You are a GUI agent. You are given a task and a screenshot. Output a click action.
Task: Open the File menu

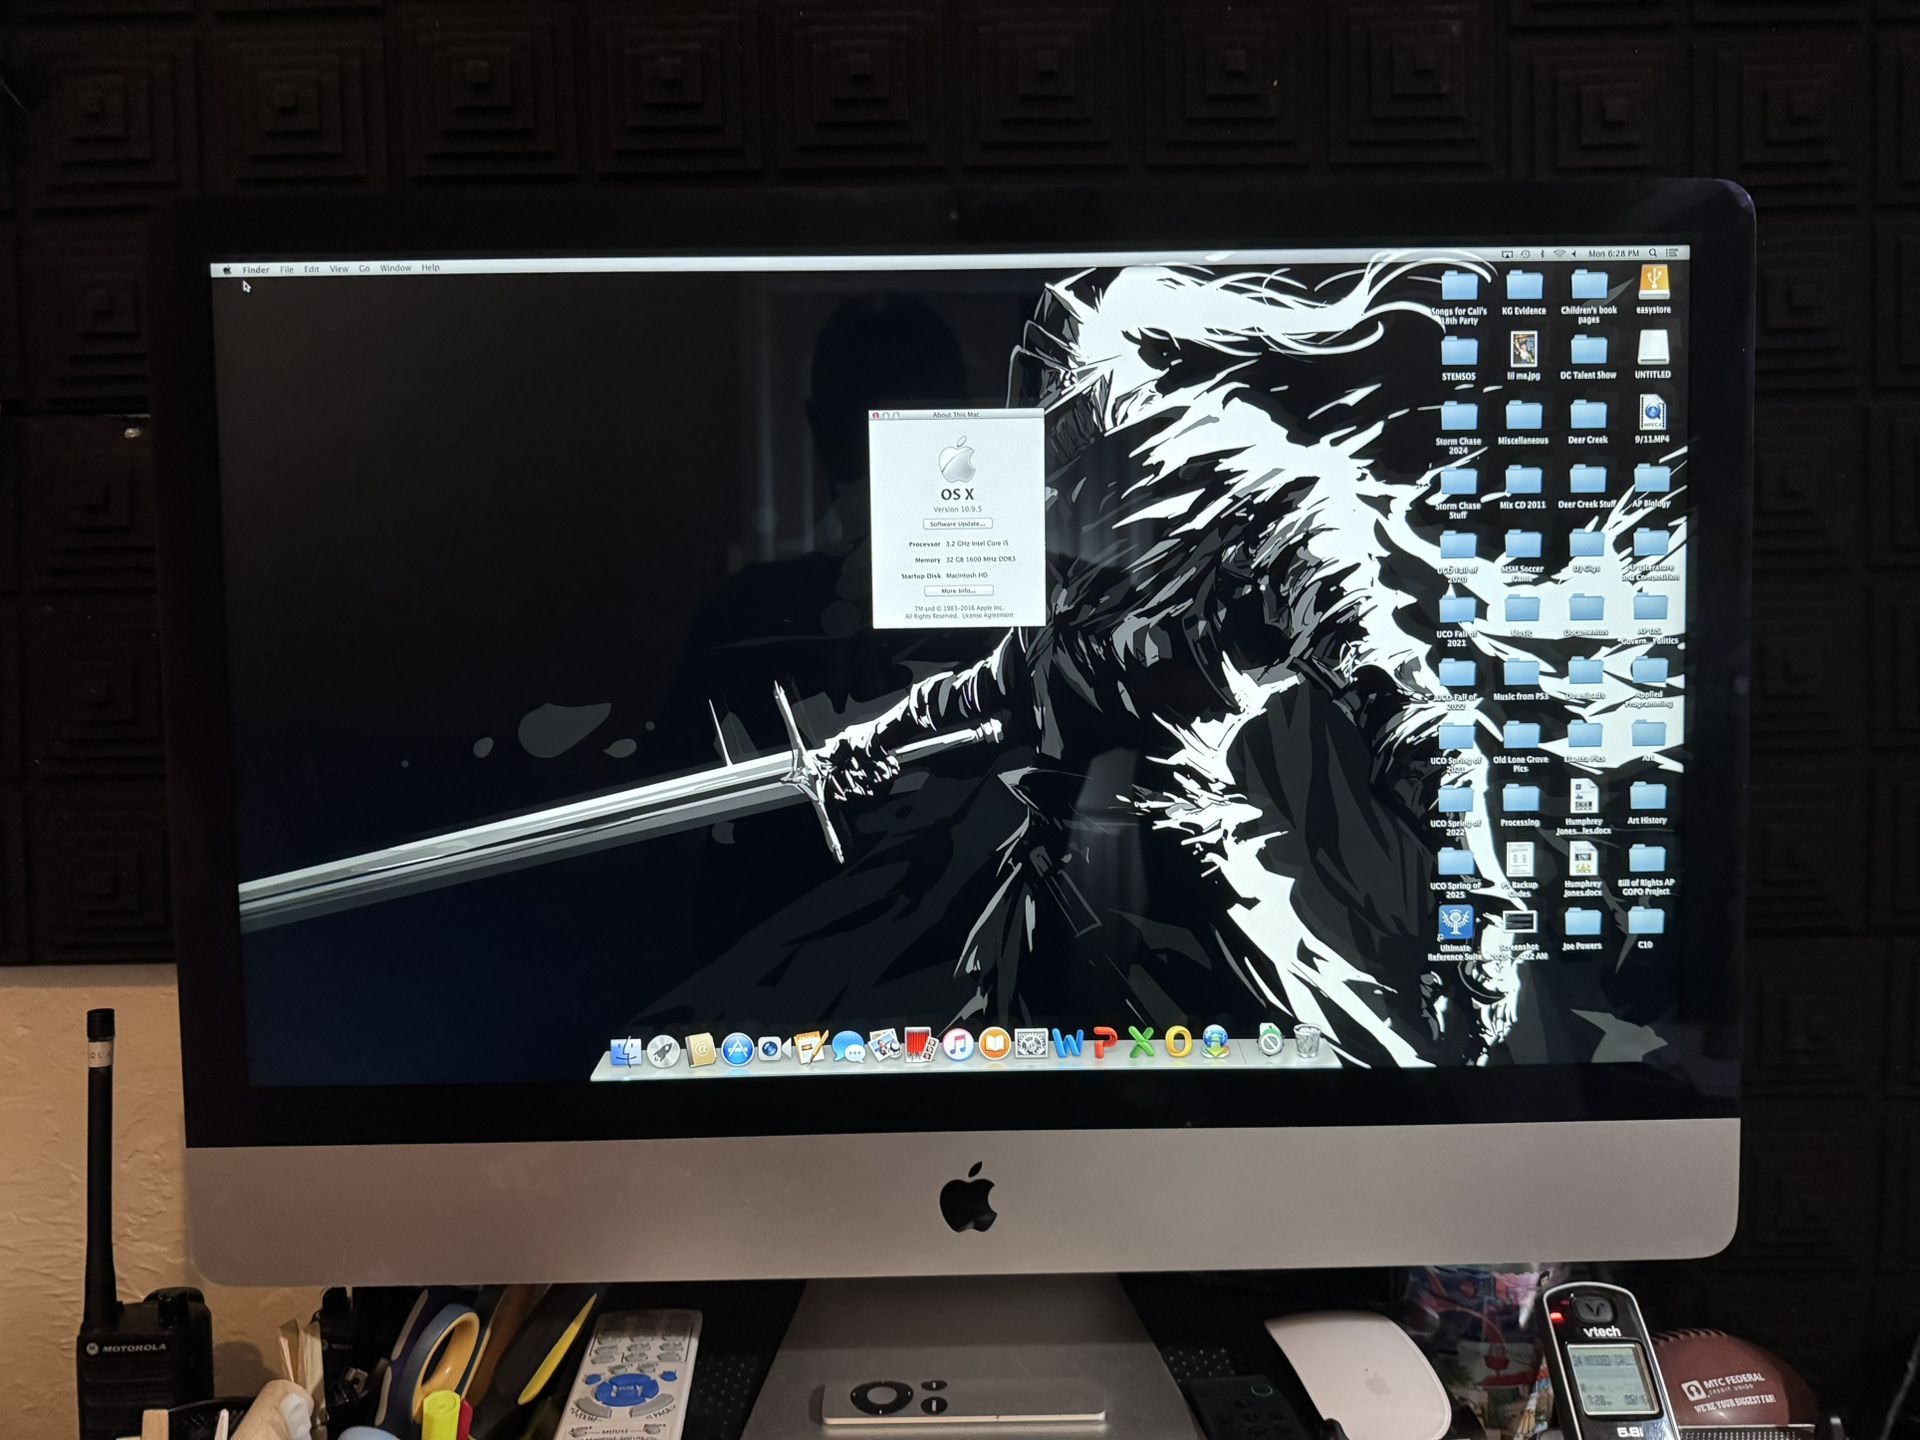click(x=287, y=270)
